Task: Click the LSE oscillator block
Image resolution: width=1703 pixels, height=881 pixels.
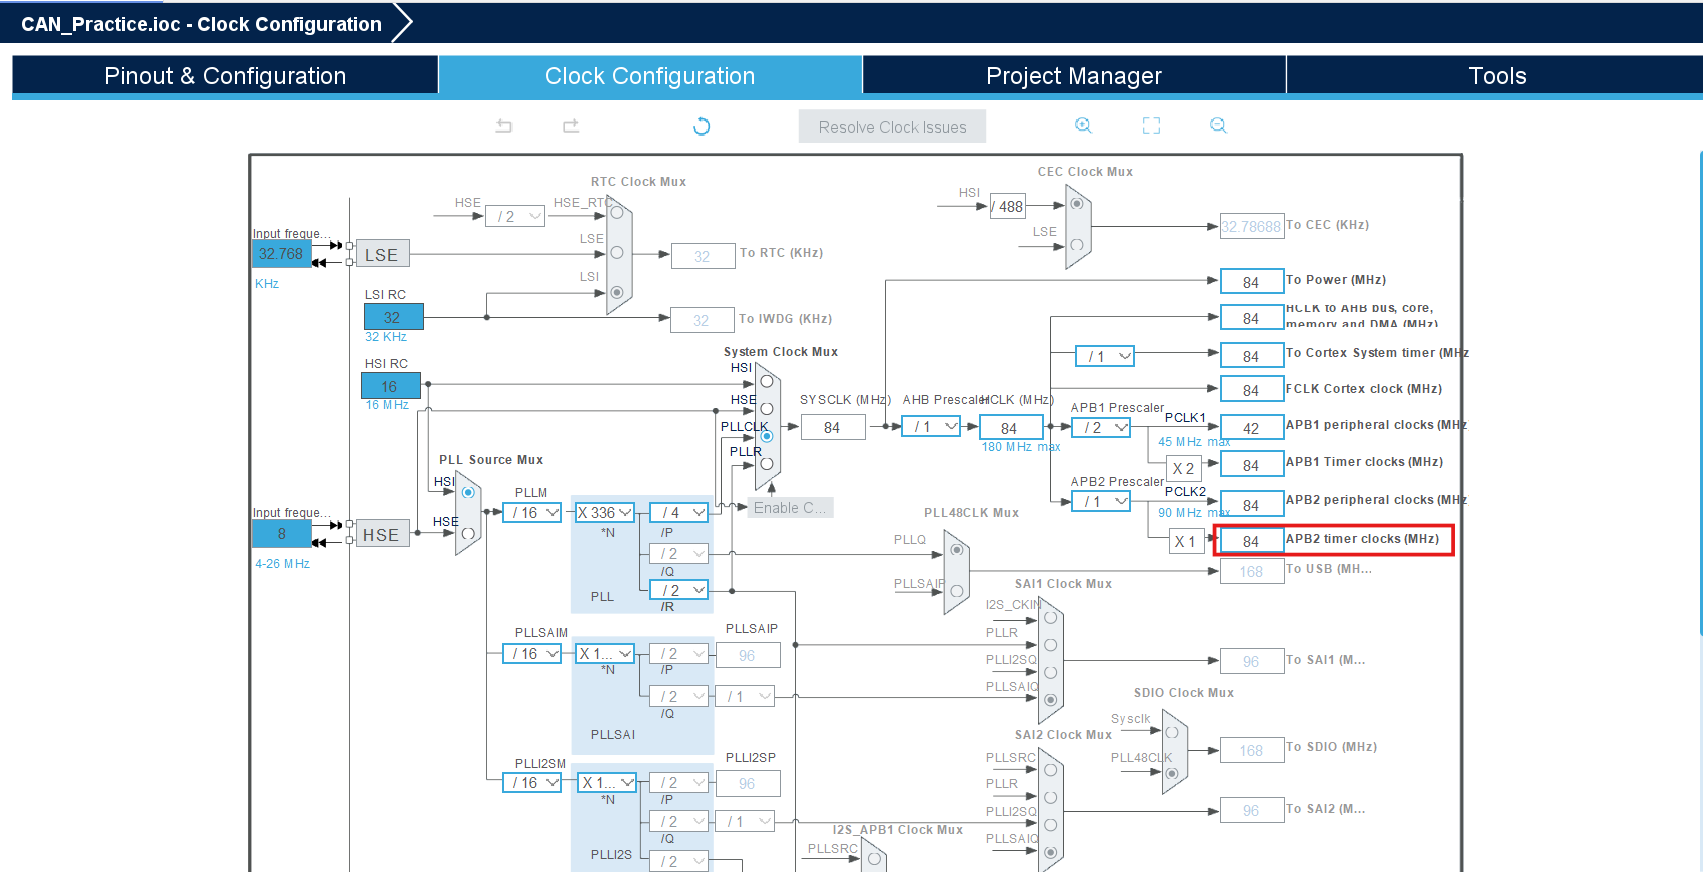Action: (381, 255)
